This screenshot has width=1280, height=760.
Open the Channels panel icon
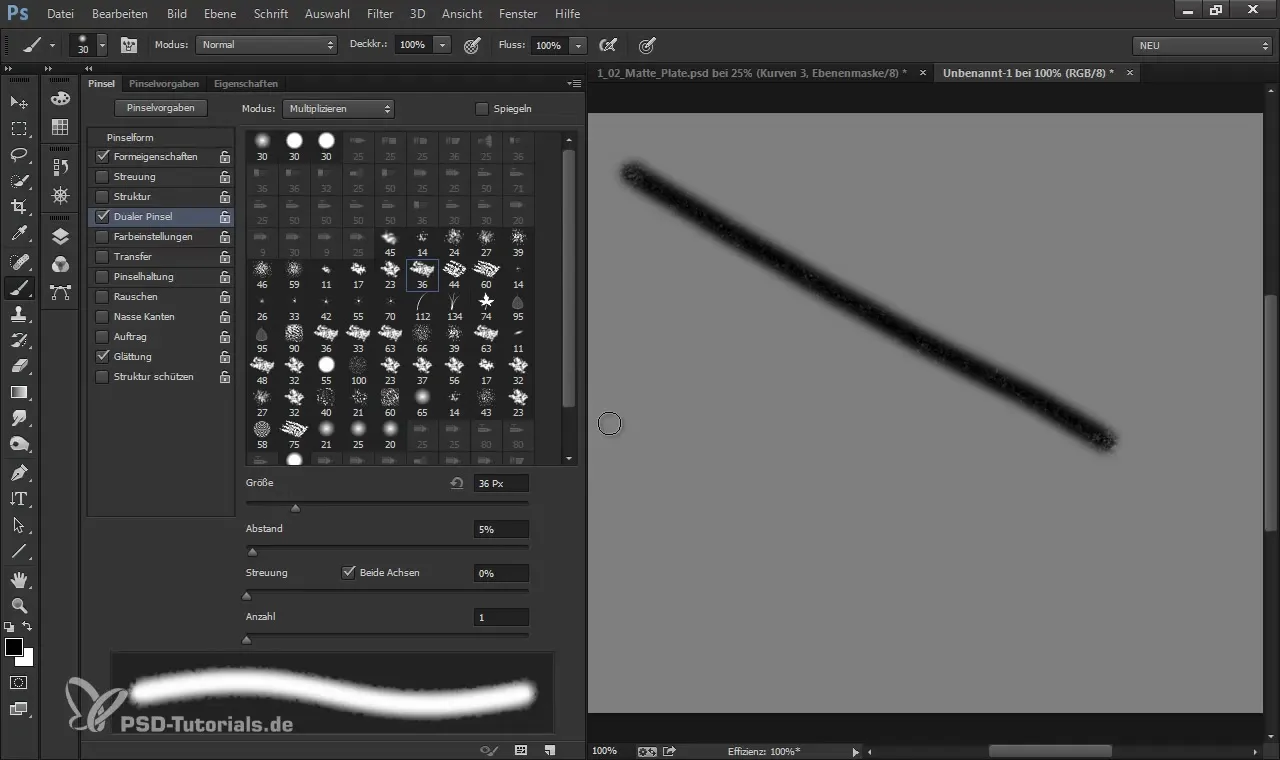coord(60,264)
